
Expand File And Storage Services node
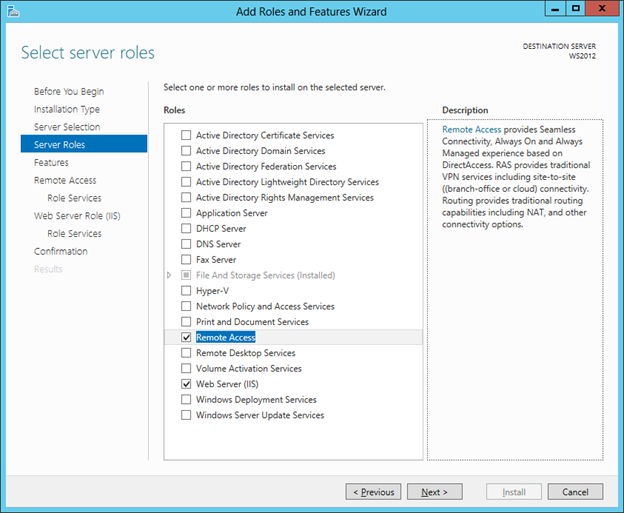(x=169, y=275)
